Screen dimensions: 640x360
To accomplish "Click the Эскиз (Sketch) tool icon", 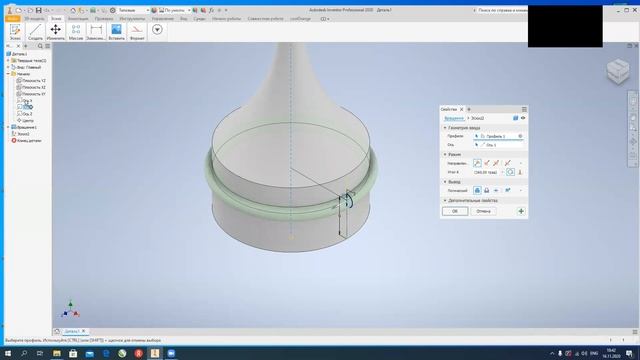I will 15,31.
